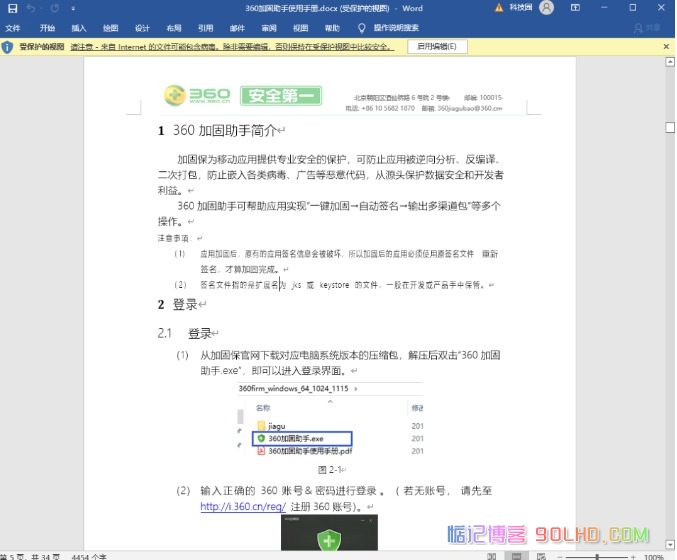
Task: Click the 操作说明搜索 search box
Action: click(x=396, y=28)
